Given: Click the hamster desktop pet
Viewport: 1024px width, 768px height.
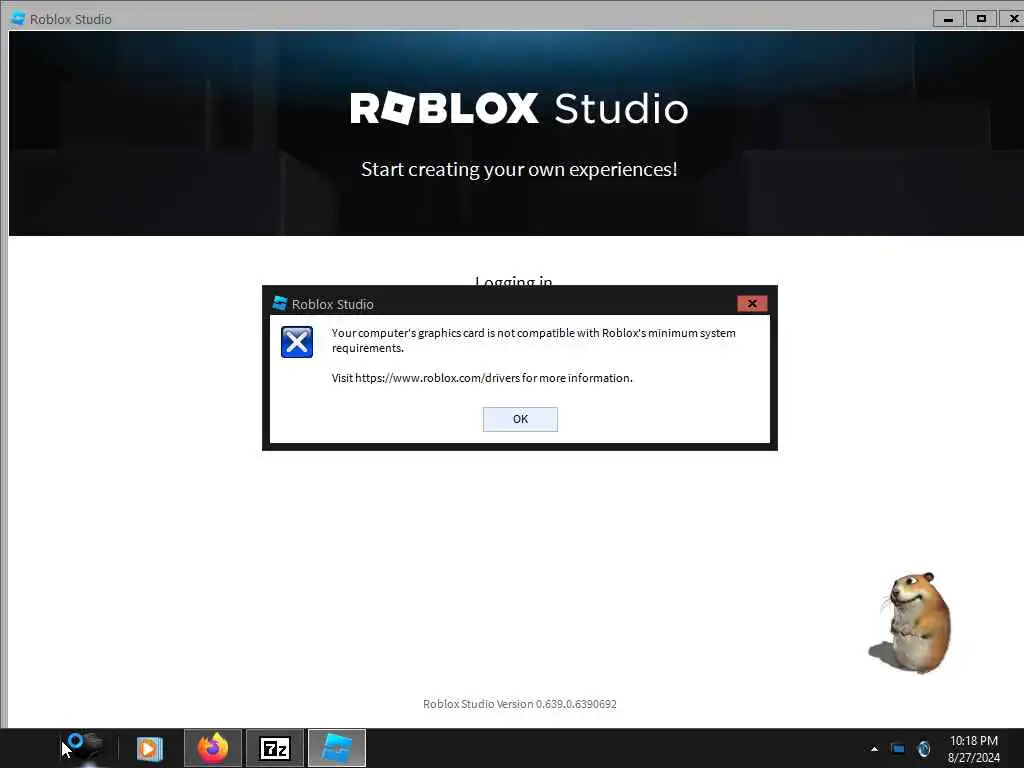Looking at the screenshot, I should [912, 623].
